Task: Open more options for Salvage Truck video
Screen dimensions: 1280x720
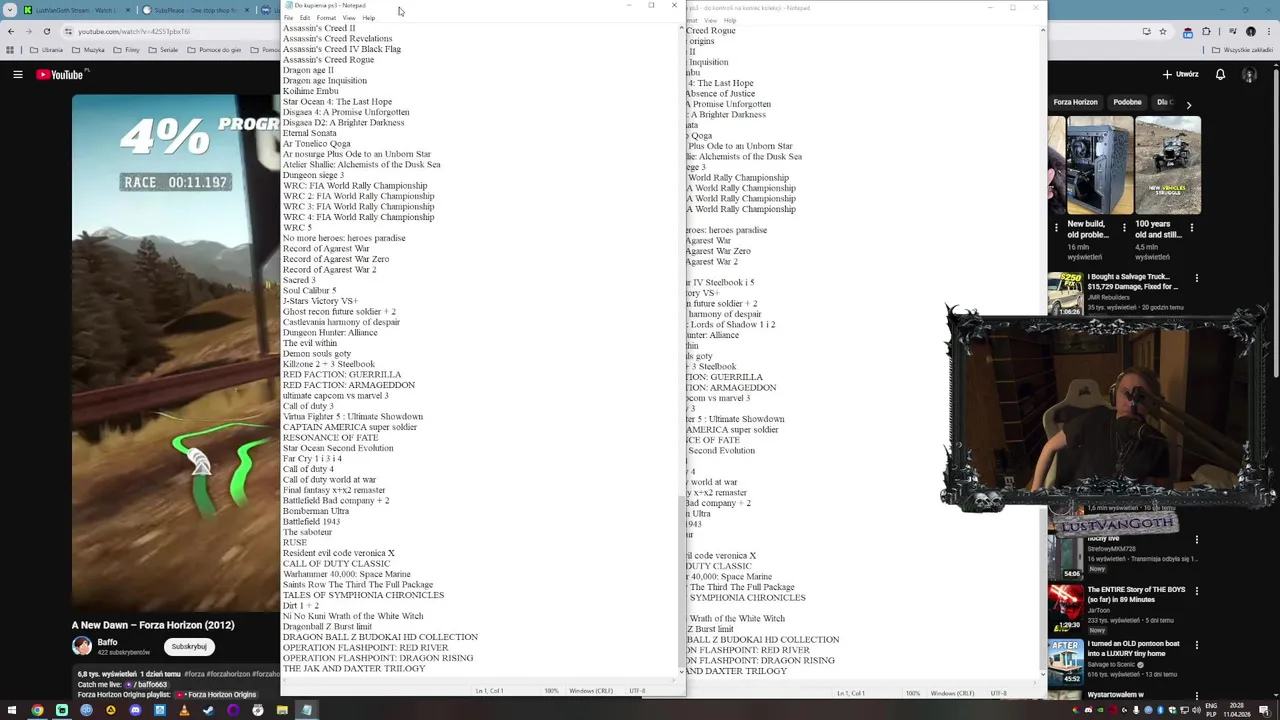Action: 1197,278
